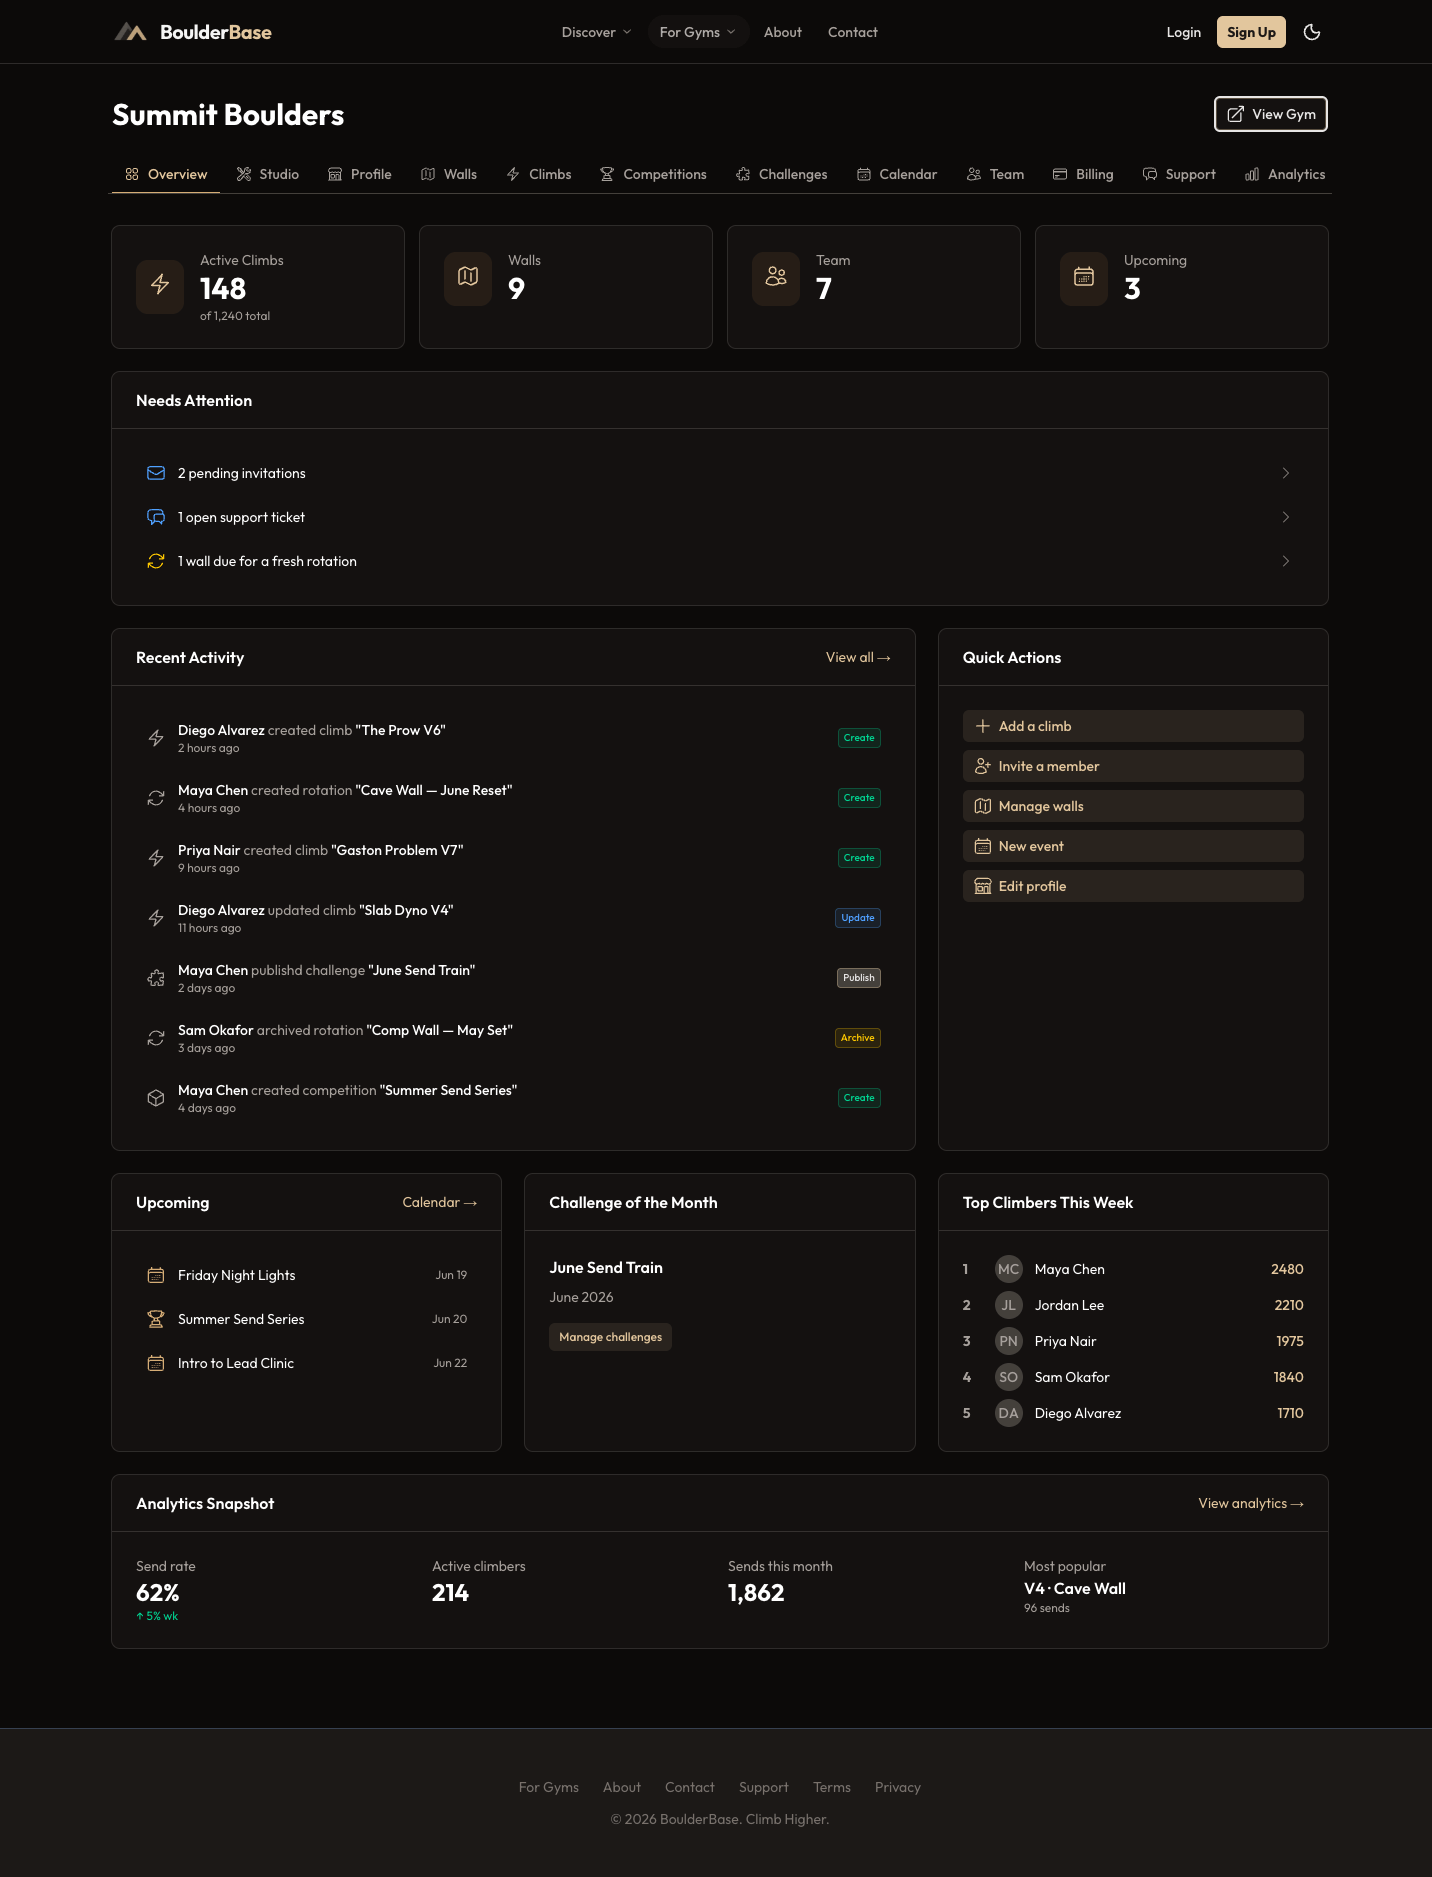The width and height of the screenshot is (1432, 1877).
Task: Open the Billing tab
Action: coord(1083,174)
